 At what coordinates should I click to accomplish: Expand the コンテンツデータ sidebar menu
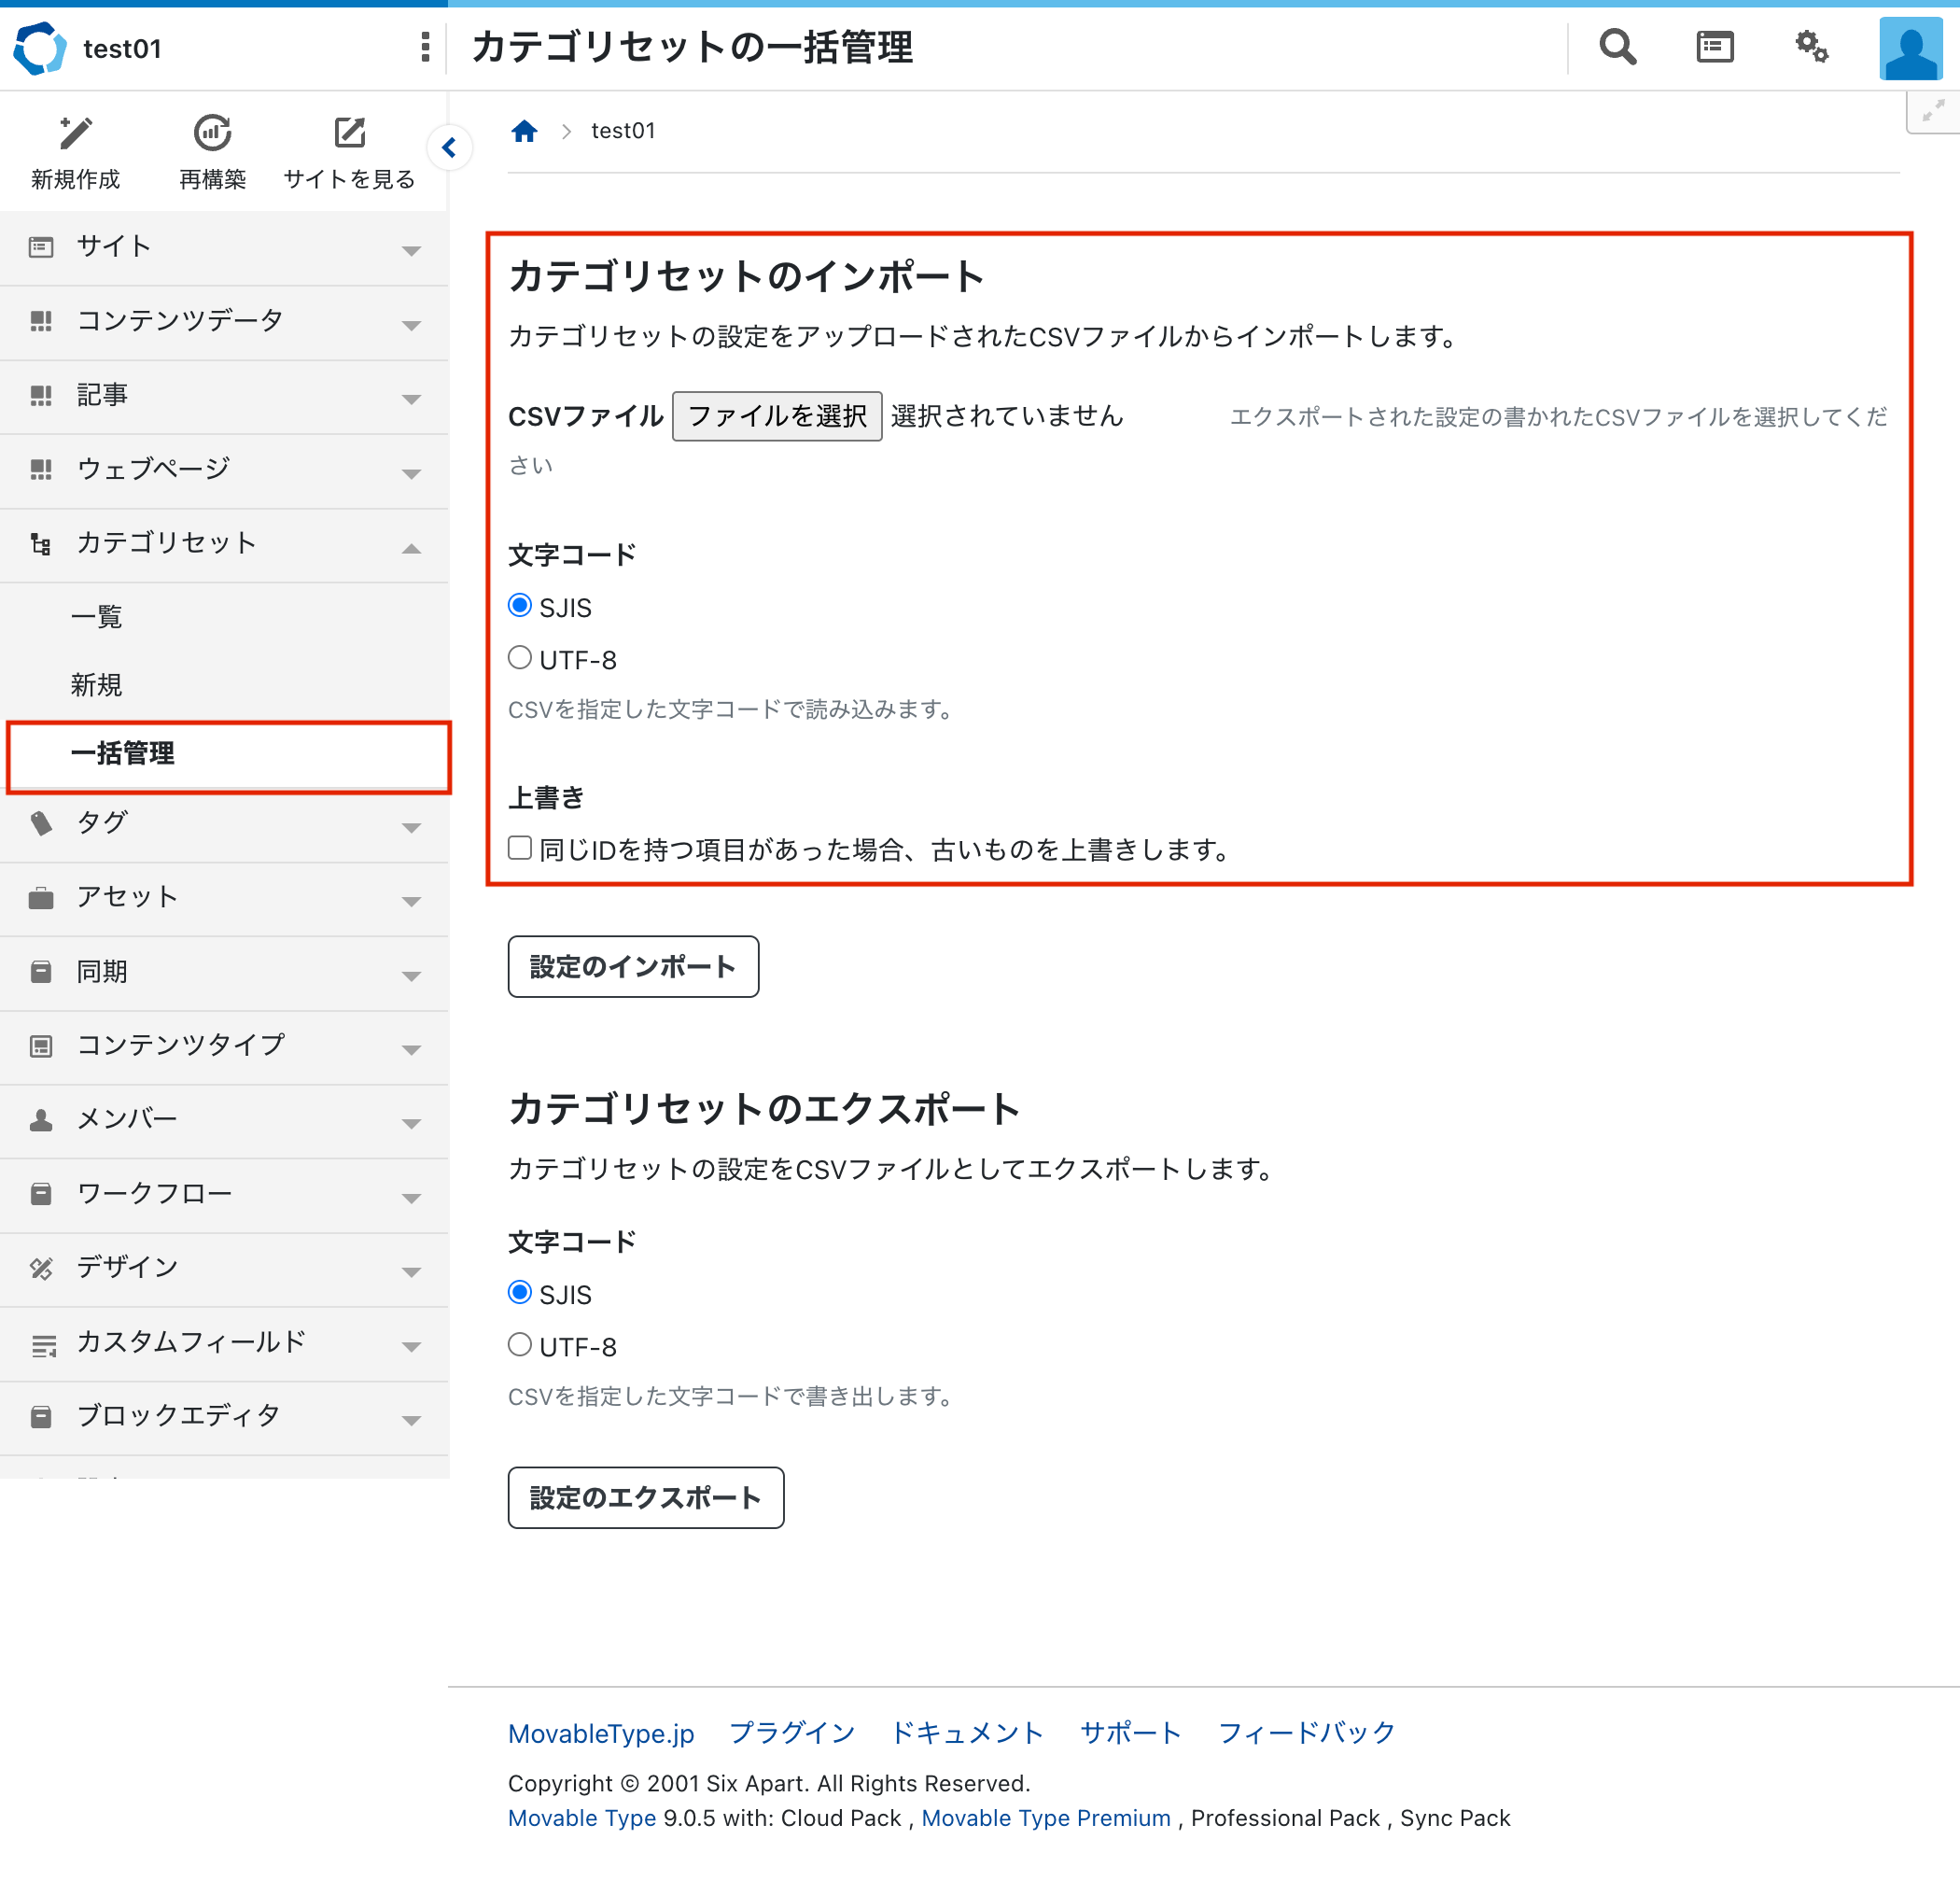(x=224, y=322)
